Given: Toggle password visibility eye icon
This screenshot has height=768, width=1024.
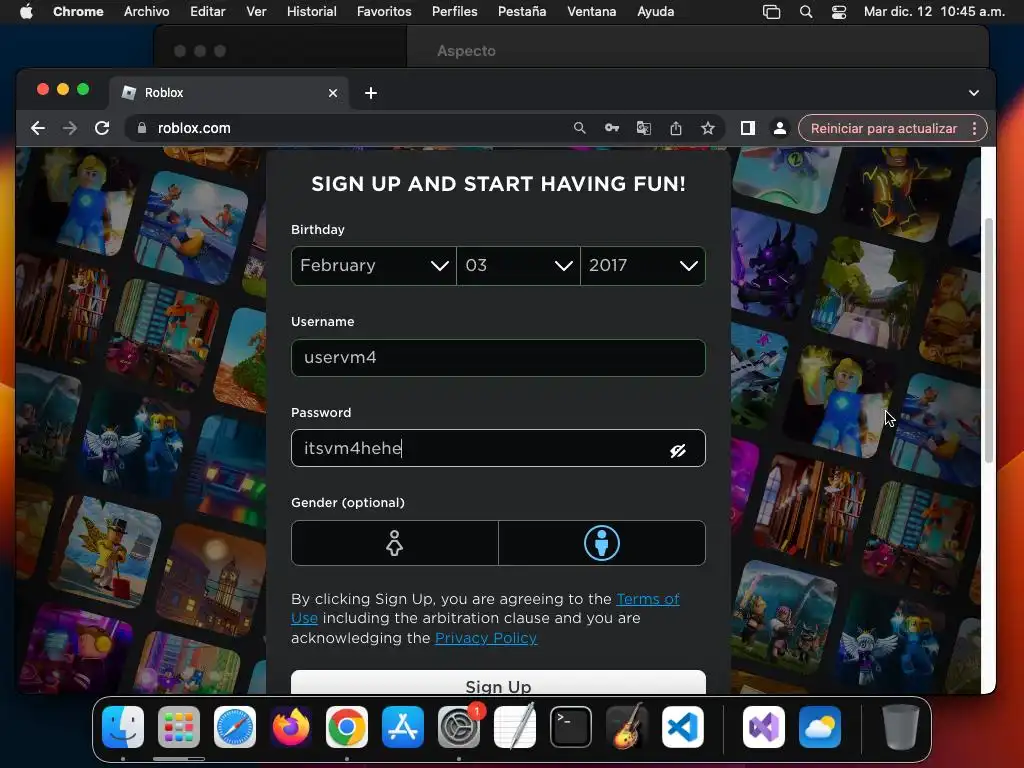Looking at the screenshot, I should tap(678, 450).
